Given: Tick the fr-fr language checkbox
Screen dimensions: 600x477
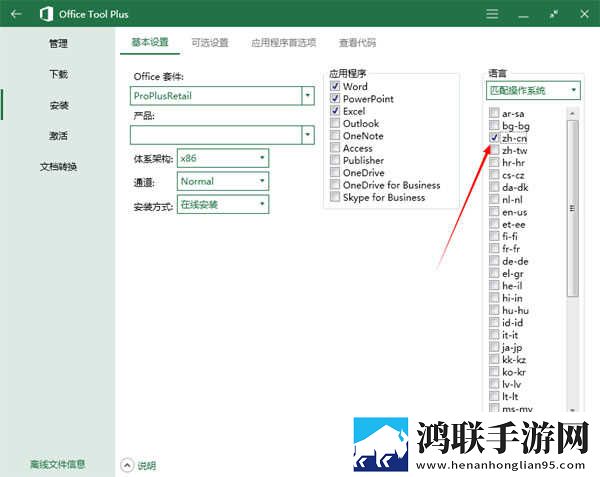Looking at the screenshot, I should (494, 249).
